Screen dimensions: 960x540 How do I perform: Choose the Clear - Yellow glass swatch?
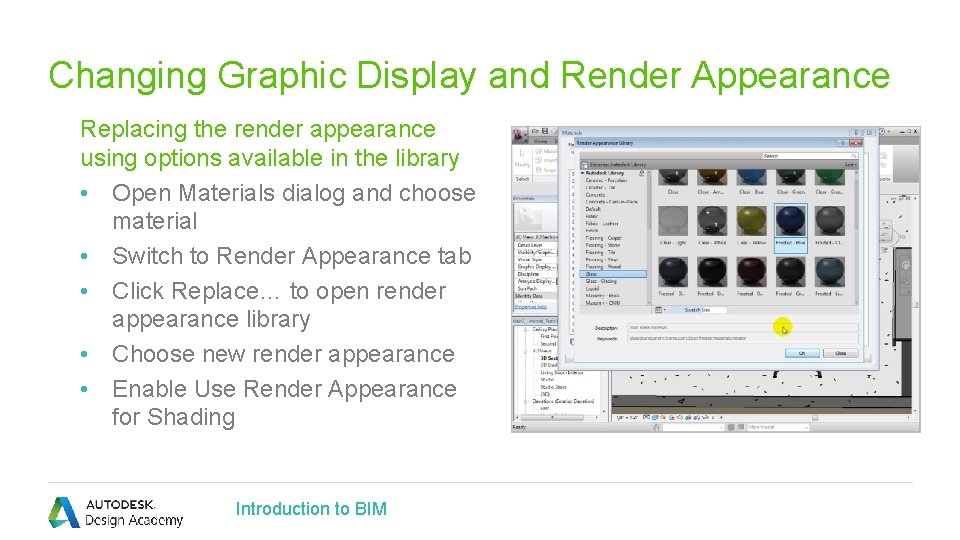click(751, 225)
